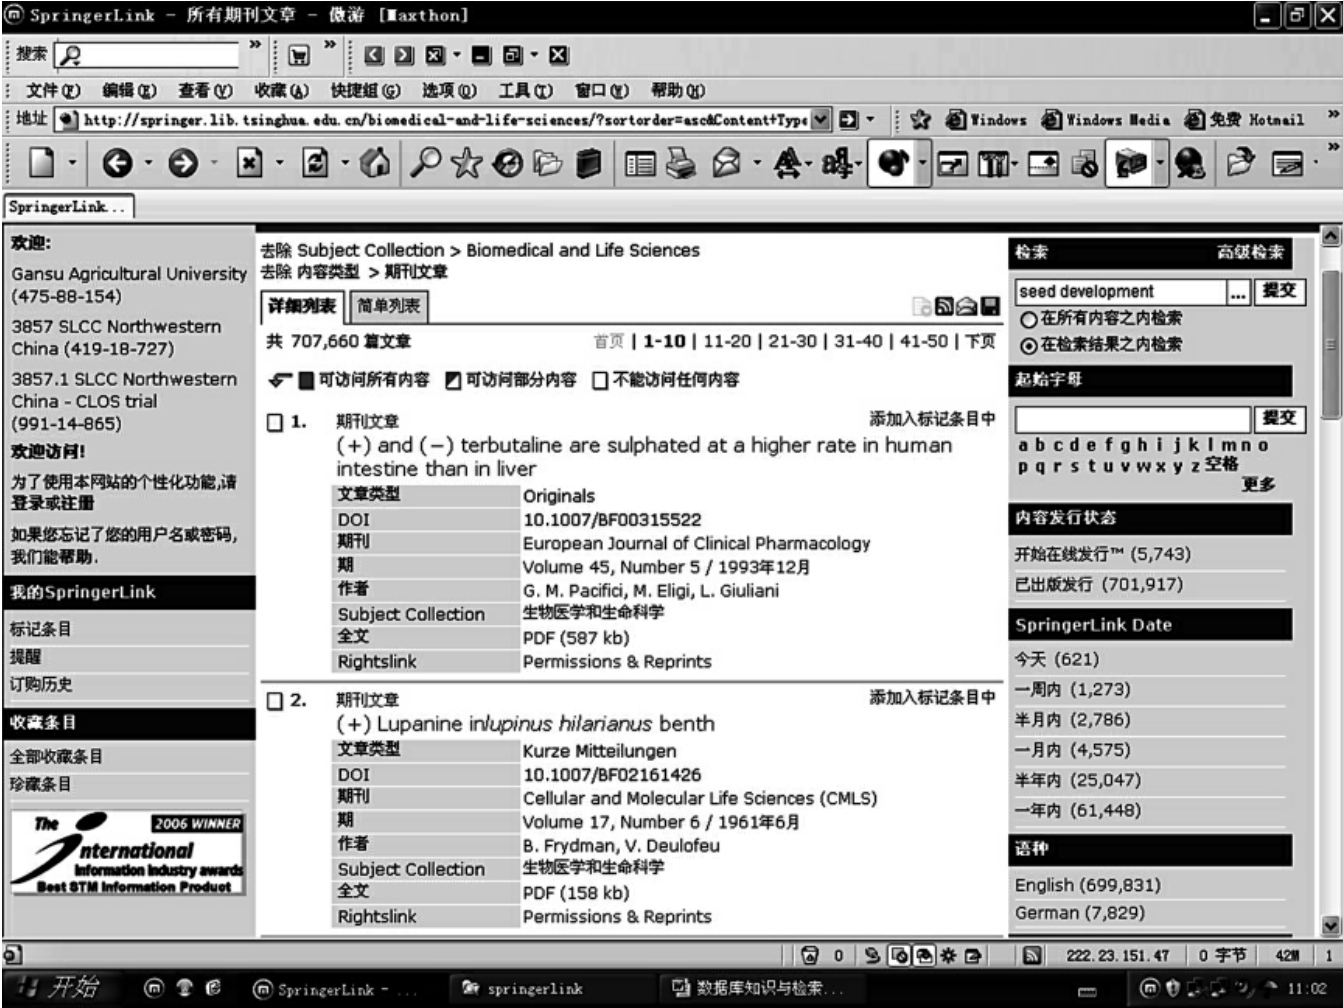Open the PDF (587 kb) full text link

[x=576, y=638]
